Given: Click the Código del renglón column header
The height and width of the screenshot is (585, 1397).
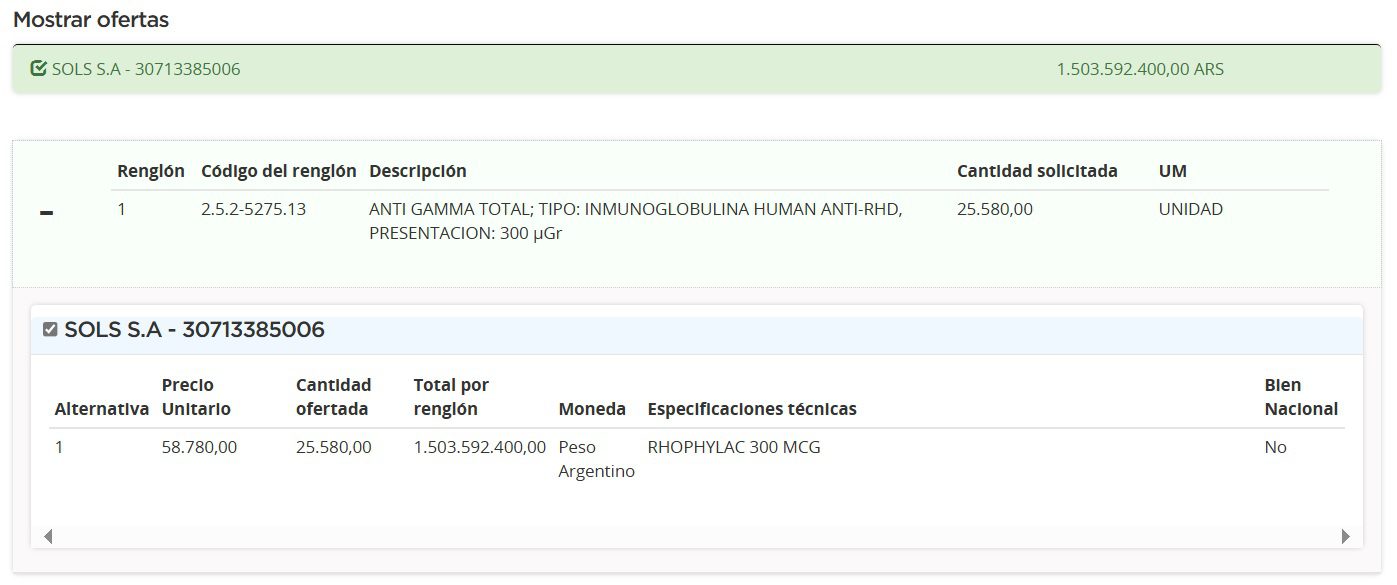Looking at the screenshot, I should tap(278, 171).
